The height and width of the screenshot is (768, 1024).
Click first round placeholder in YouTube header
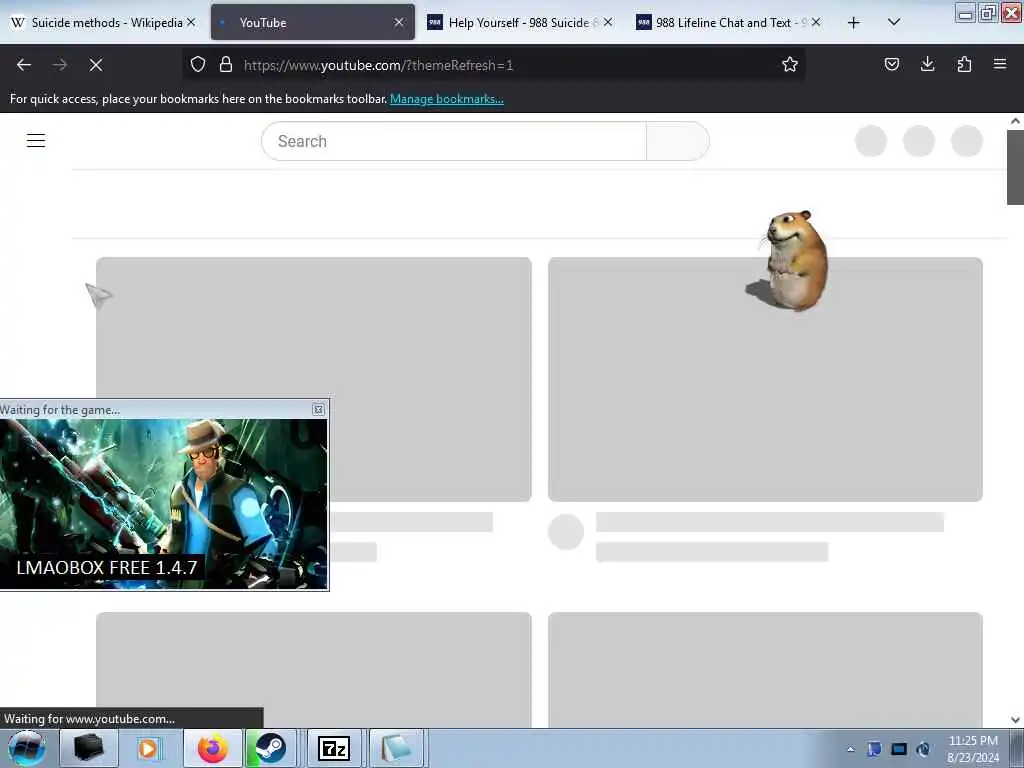click(x=871, y=141)
